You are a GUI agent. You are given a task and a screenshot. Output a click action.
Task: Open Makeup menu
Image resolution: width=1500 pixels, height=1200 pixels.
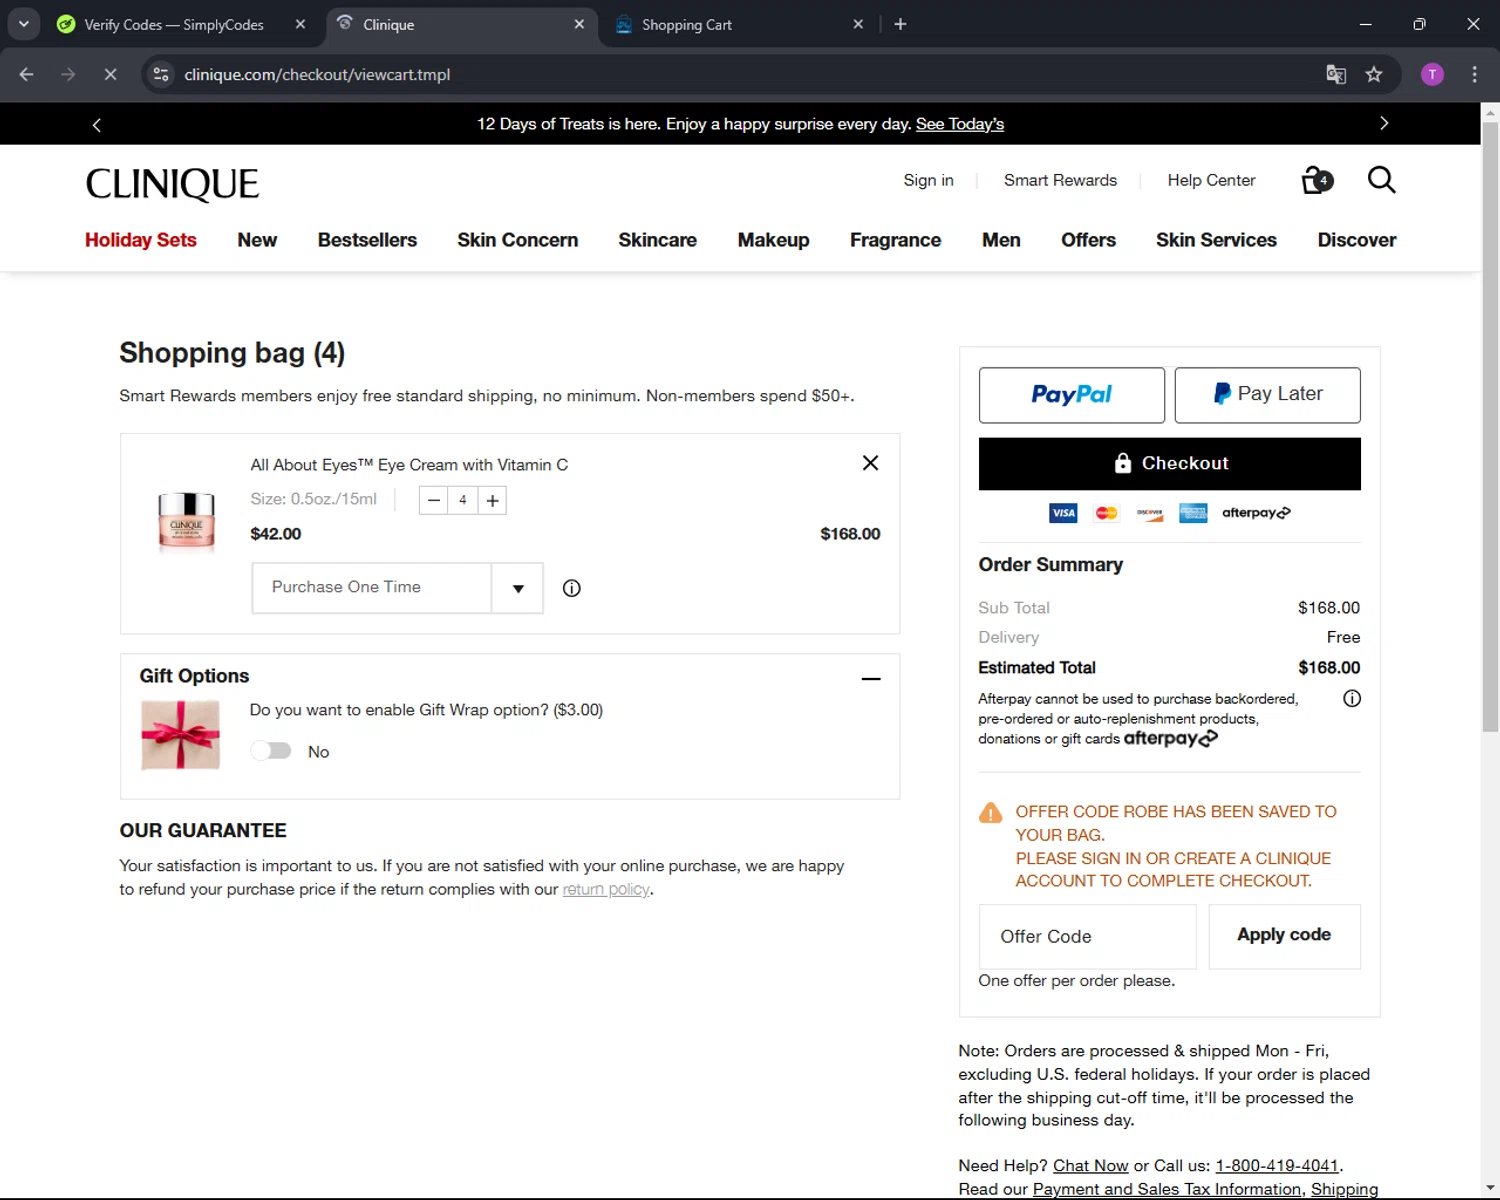(x=773, y=240)
